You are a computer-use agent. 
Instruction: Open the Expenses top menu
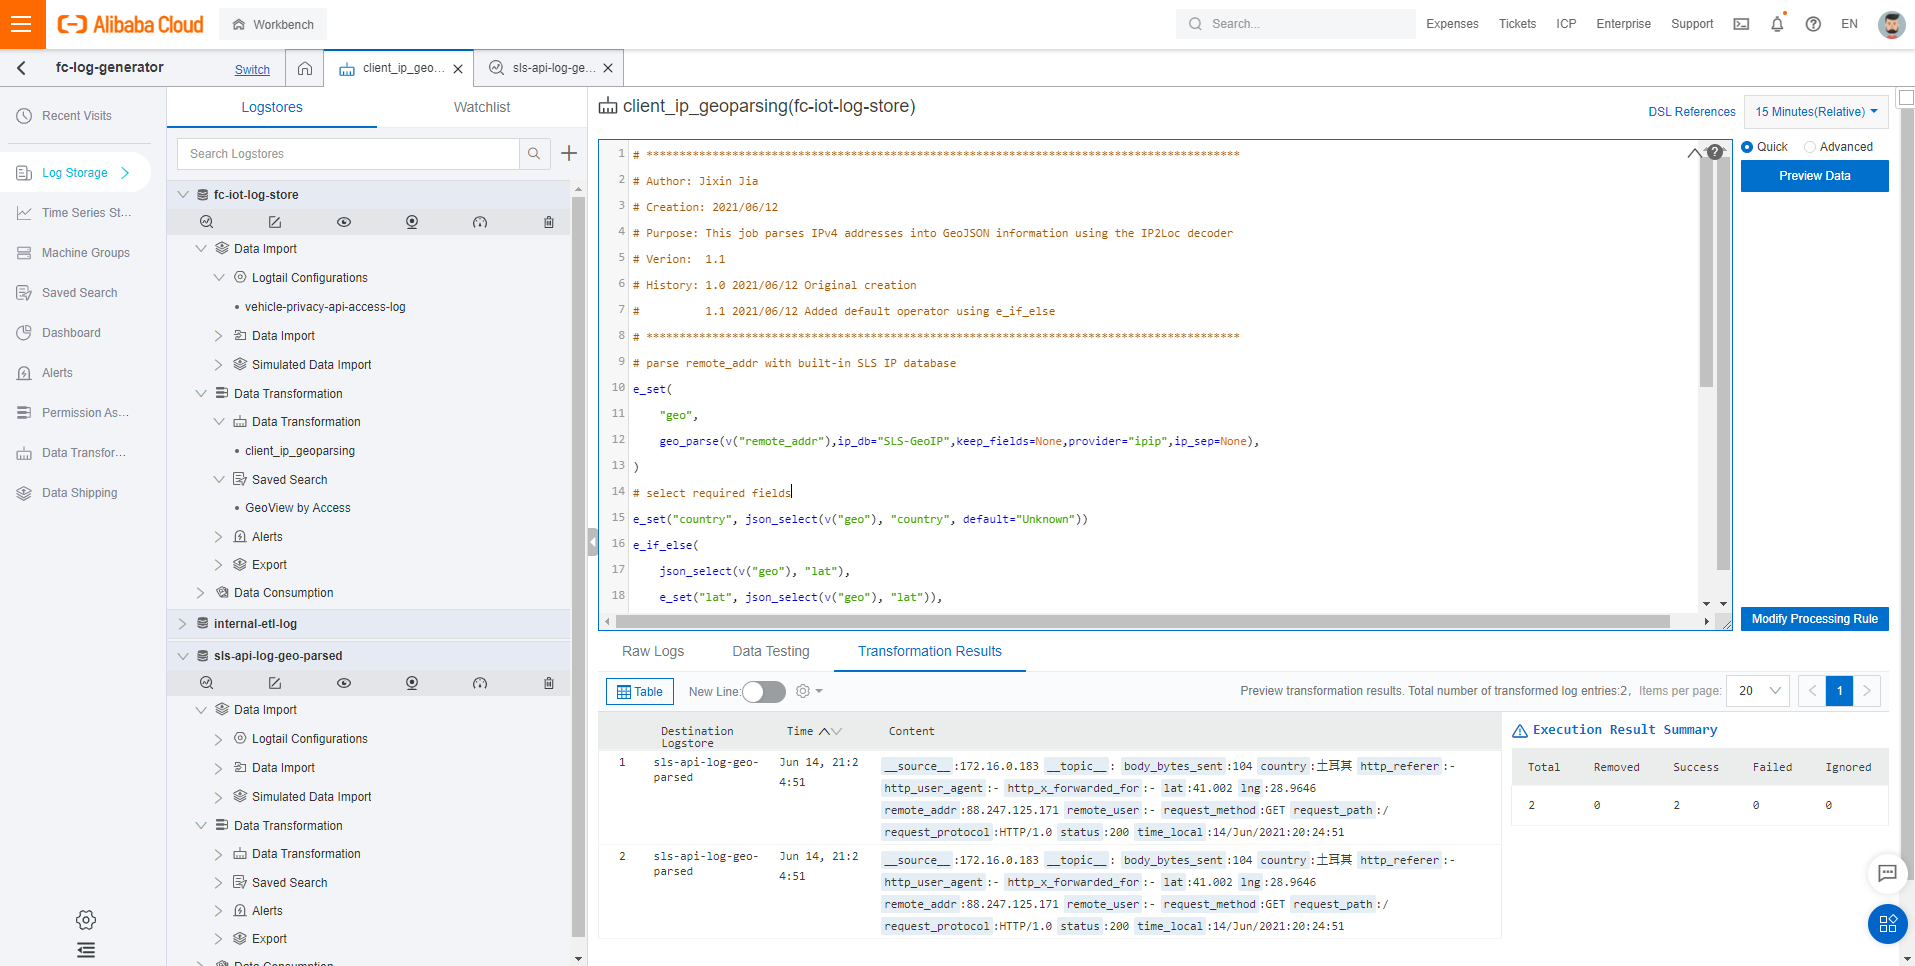(x=1452, y=24)
